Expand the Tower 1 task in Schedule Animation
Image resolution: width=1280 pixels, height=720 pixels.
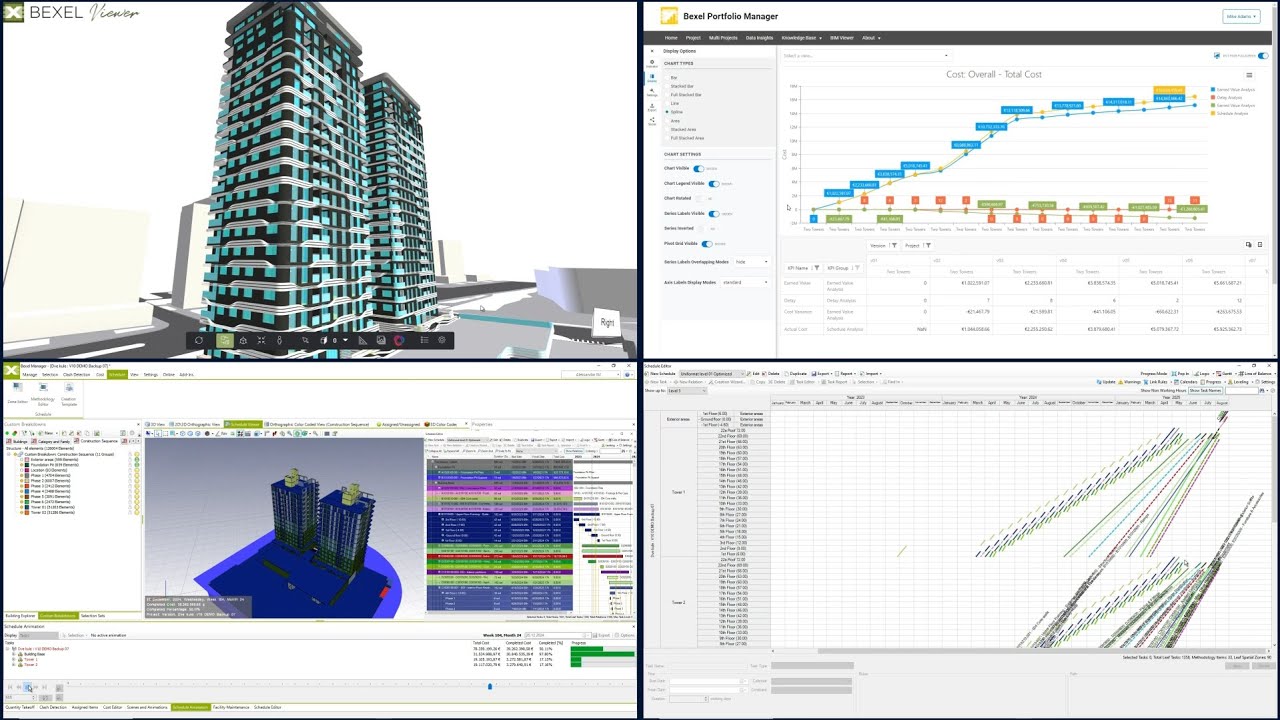point(14,660)
